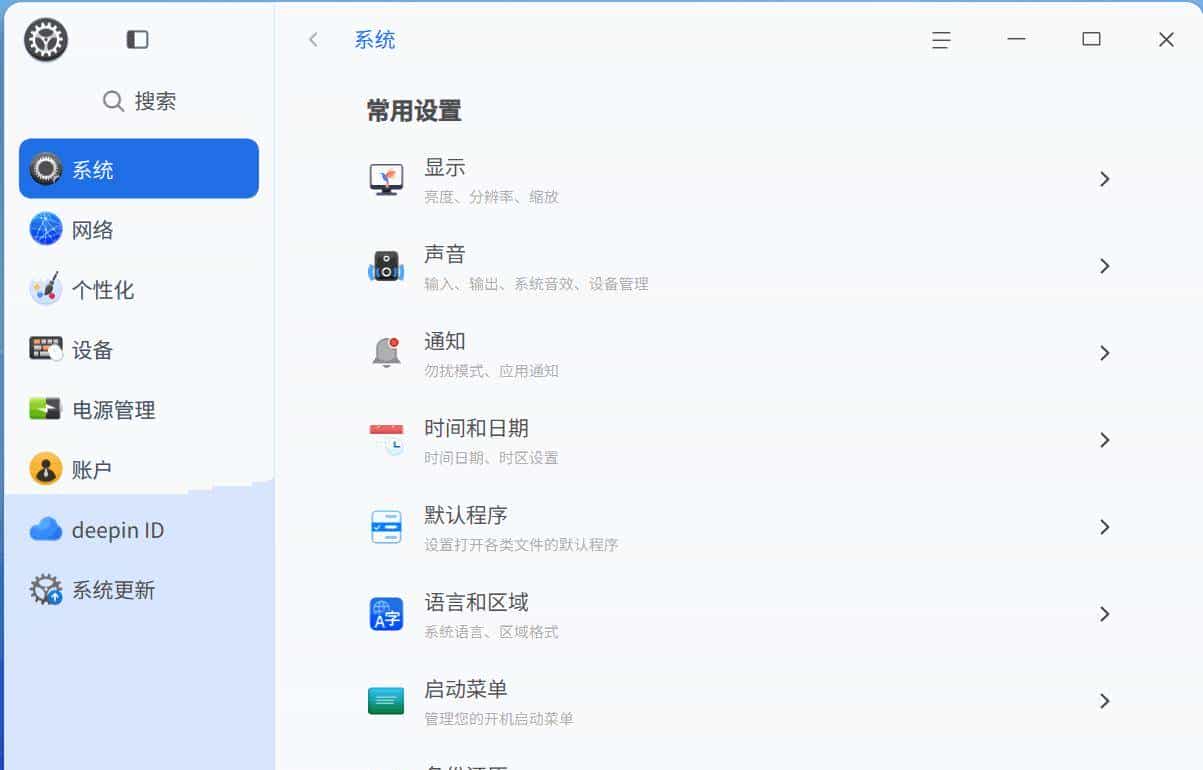Open 系统更新 system update gear icon
This screenshot has width=1203, height=770.
point(44,589)
